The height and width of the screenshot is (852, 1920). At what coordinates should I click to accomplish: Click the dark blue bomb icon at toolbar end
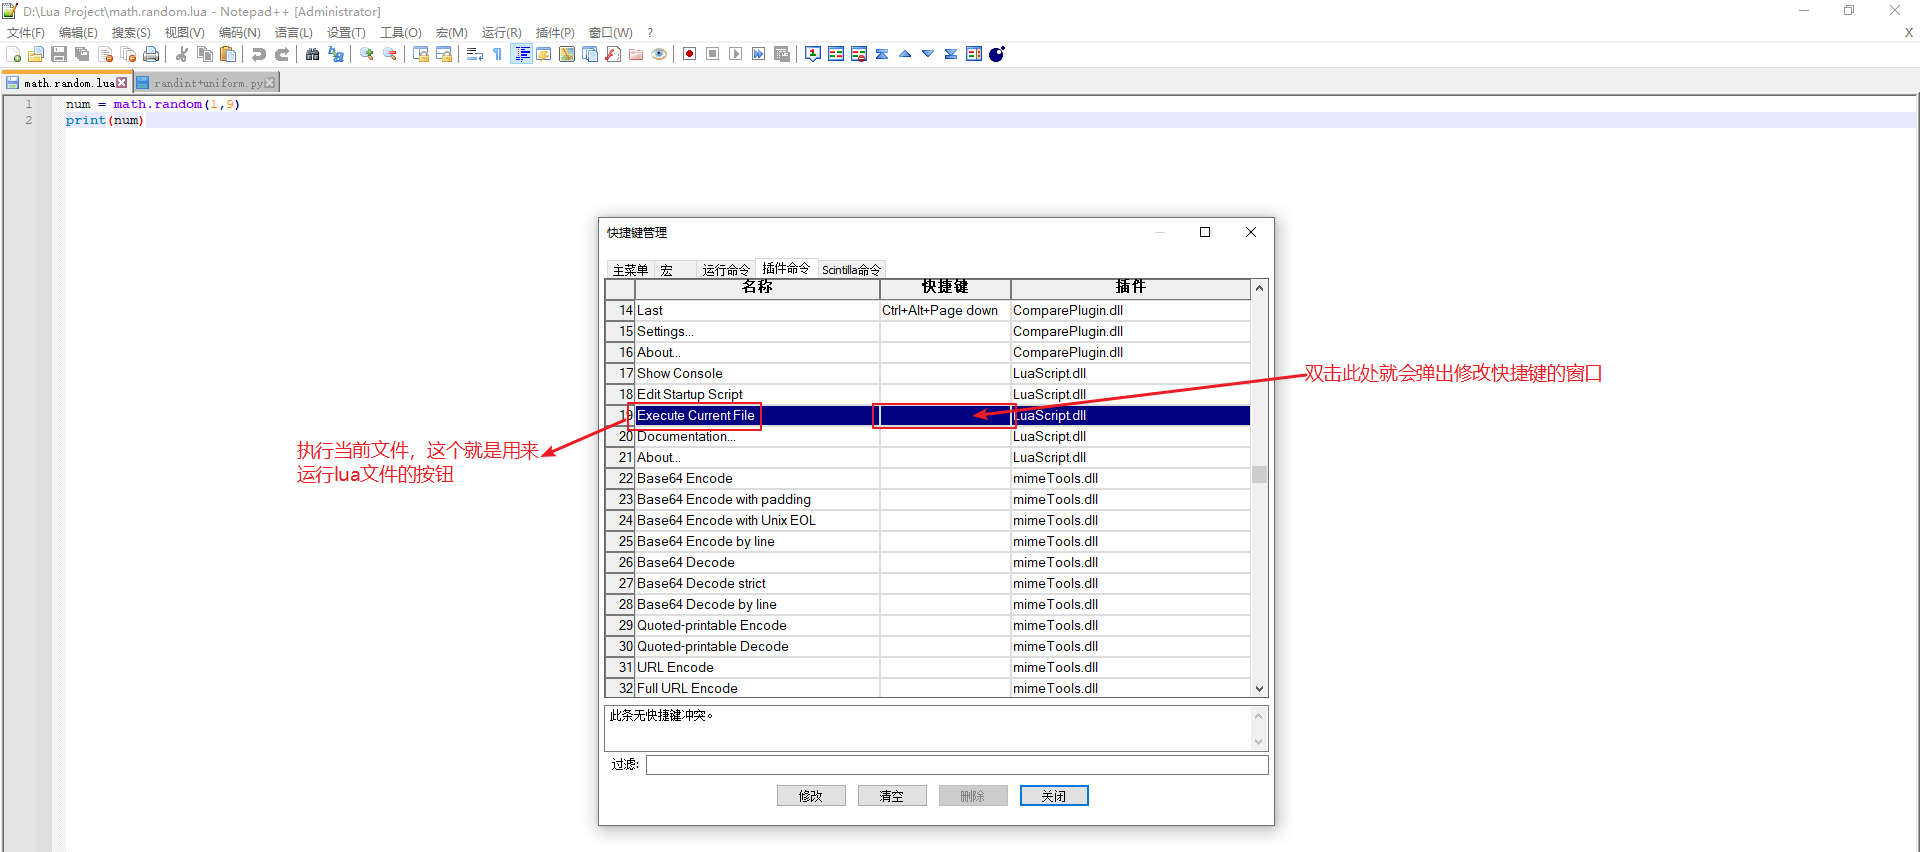997,54
